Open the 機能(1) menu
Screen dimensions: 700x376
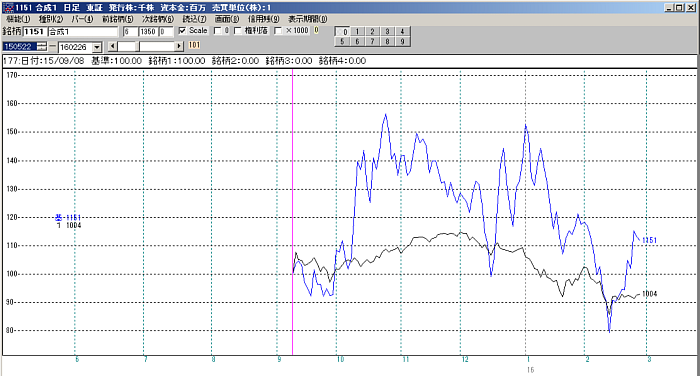tap(18, 19)
